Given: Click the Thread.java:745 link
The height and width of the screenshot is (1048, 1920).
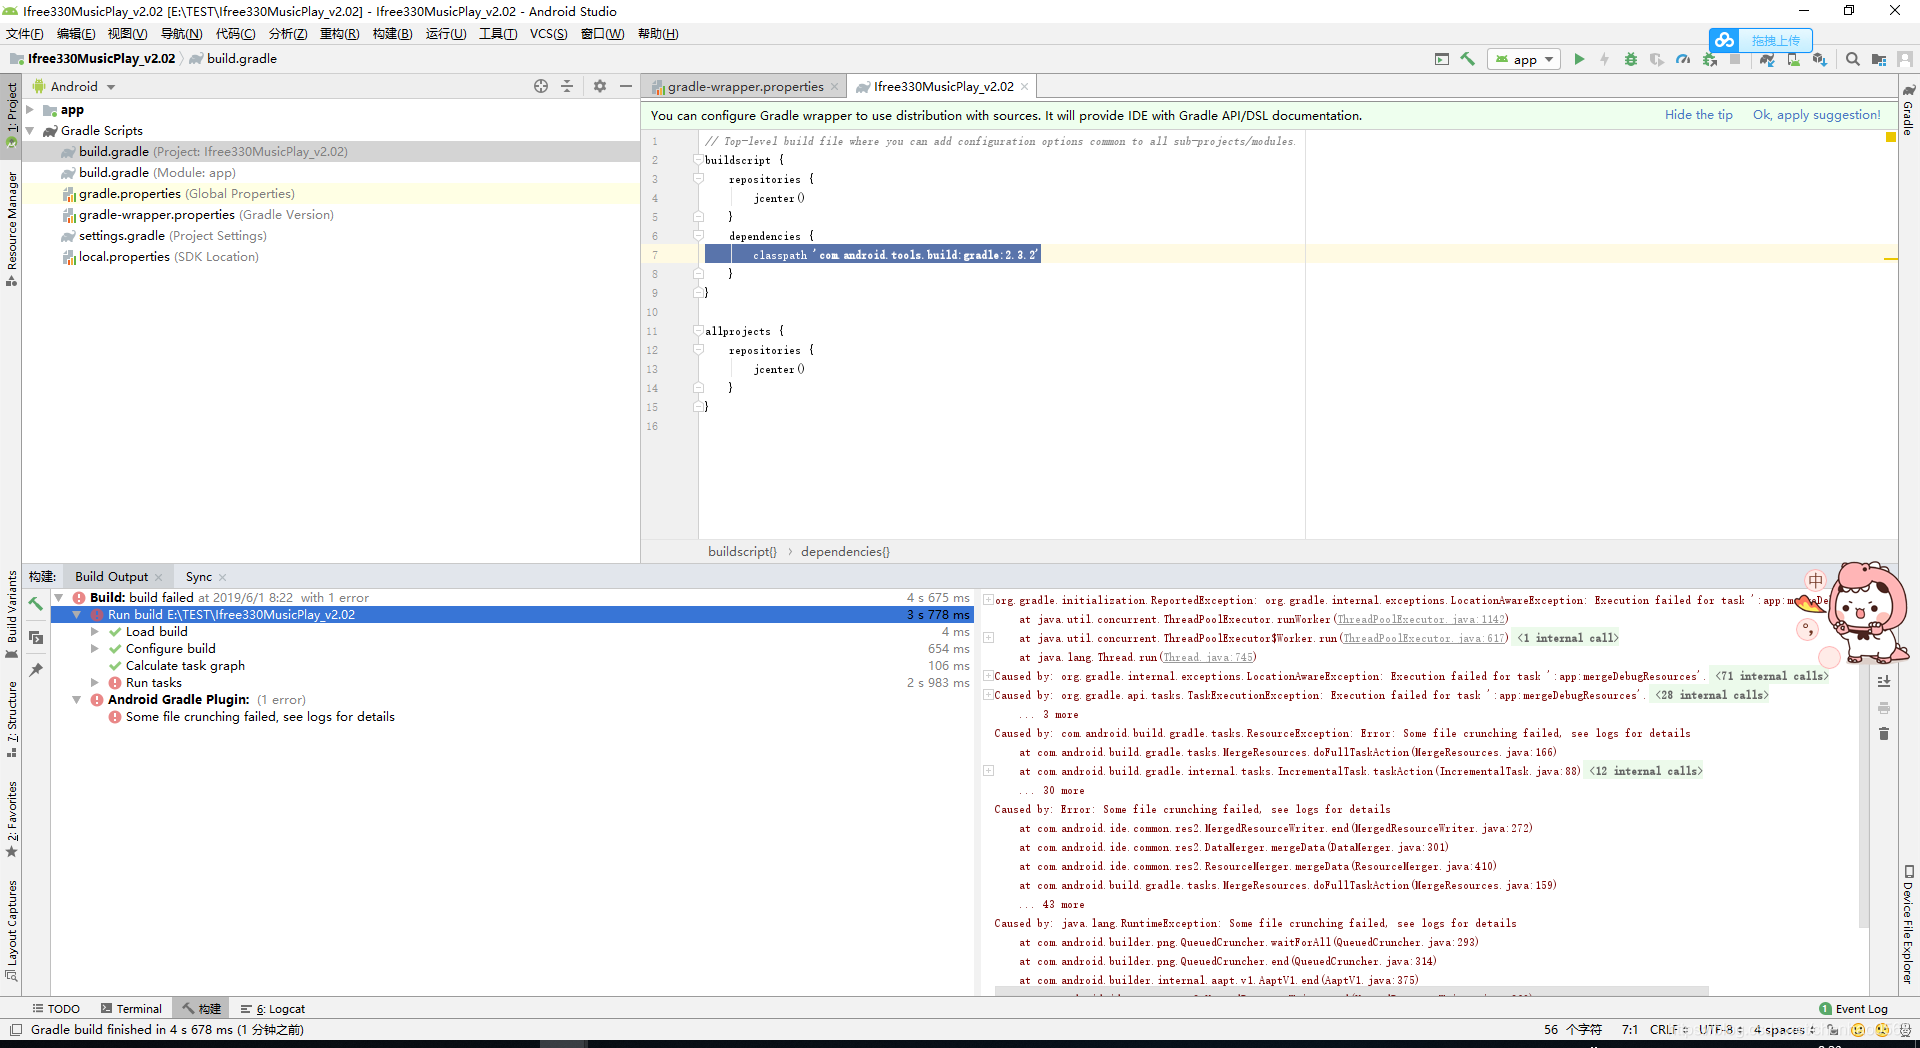Looking at the screenshot, I should [1207, 658].
